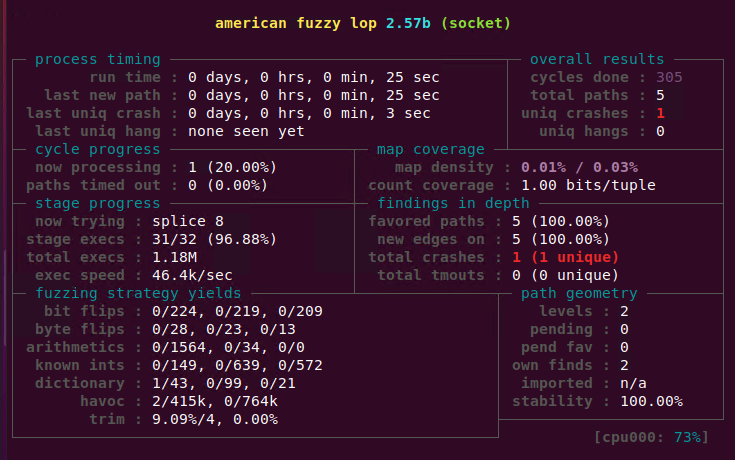Click the 'stage progress' section header
The height and width of the screenshot is (460, 735).
pyautogui.click(x=98, y=203)
